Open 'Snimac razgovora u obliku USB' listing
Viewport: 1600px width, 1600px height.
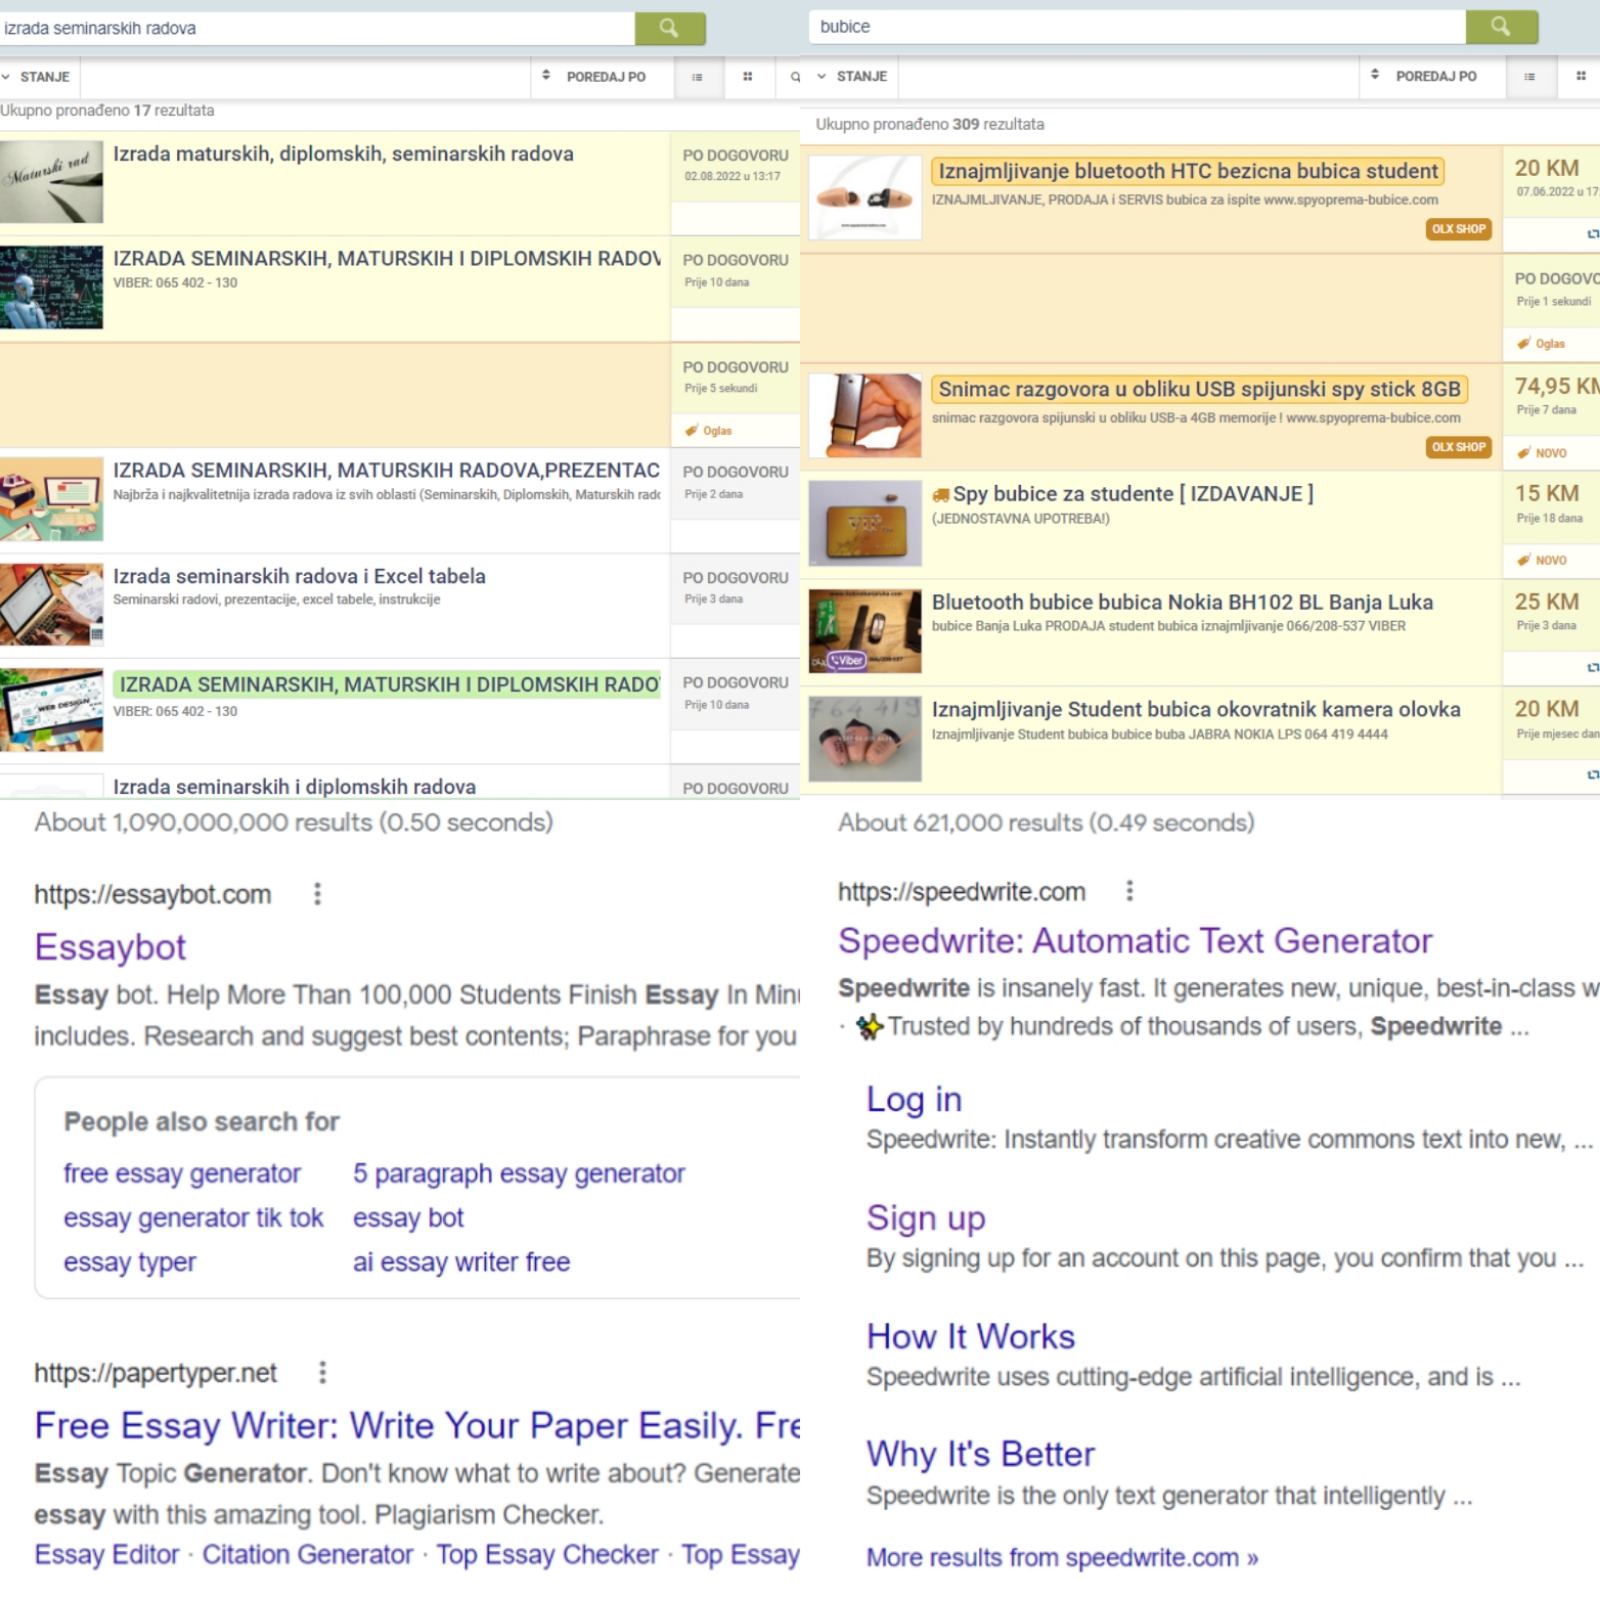1199,389
